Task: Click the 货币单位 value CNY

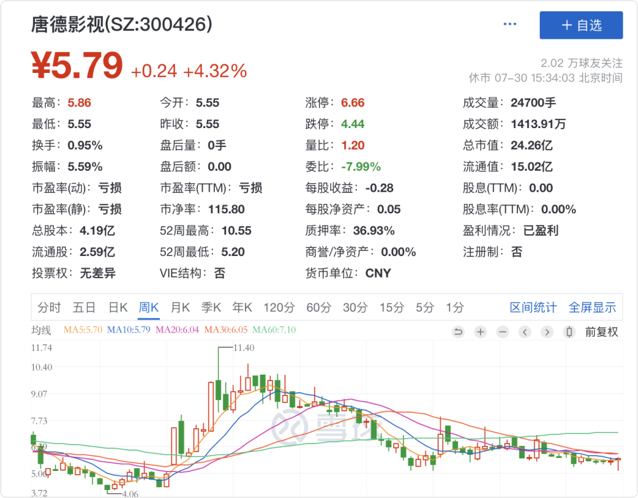Action: [378, 273]
